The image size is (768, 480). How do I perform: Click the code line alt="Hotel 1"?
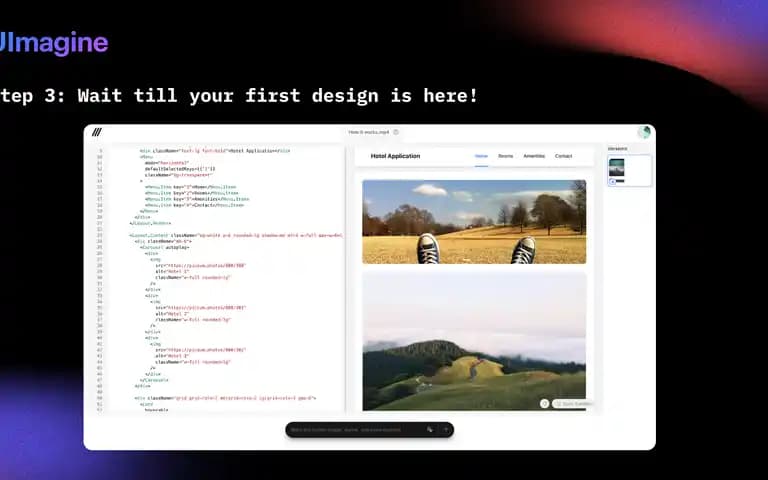click(172, 271)
